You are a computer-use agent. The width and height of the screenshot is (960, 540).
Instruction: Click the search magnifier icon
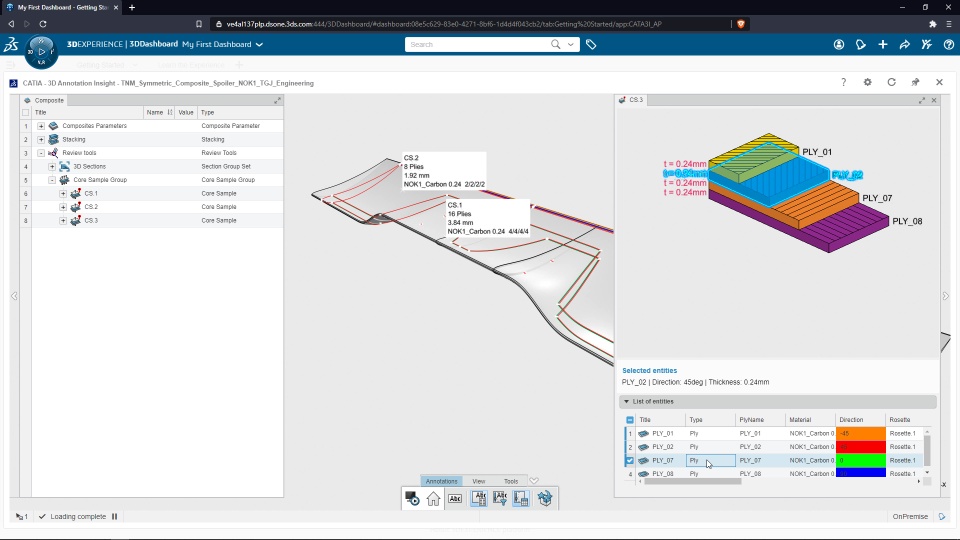point(555,44)
